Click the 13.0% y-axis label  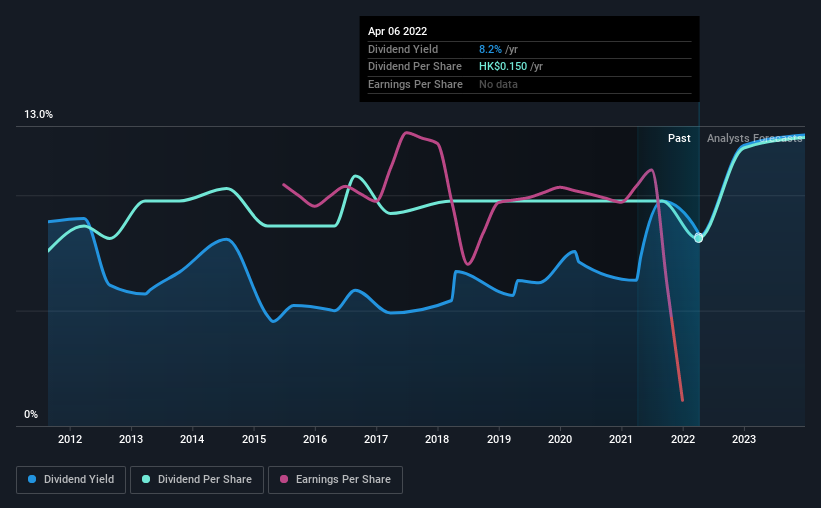click(38, 115)
